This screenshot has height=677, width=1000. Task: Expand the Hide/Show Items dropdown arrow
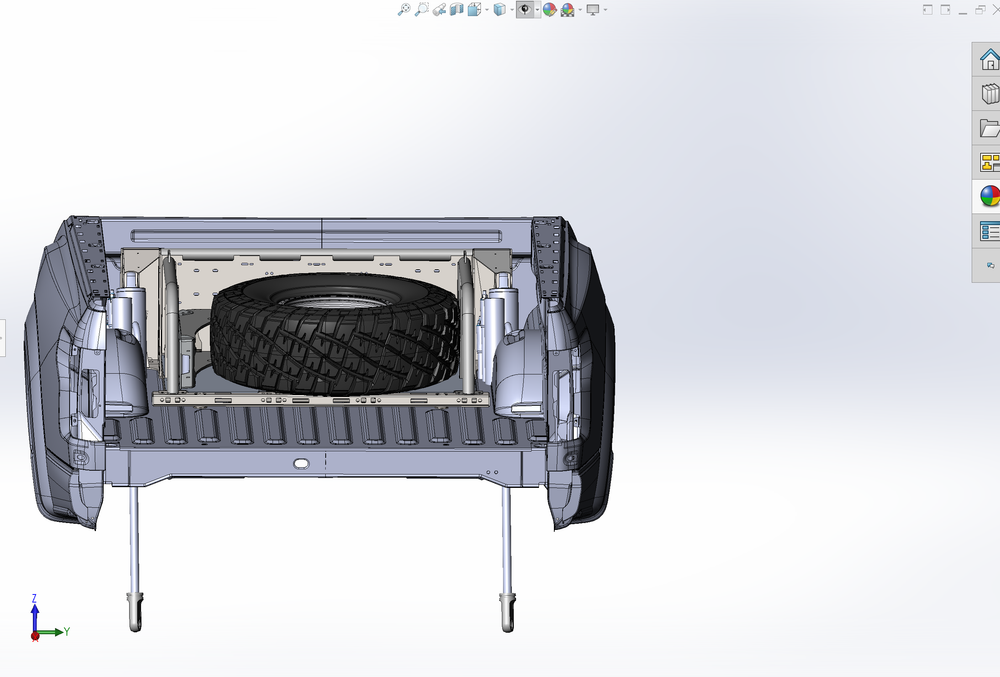[x=537, y=9]
